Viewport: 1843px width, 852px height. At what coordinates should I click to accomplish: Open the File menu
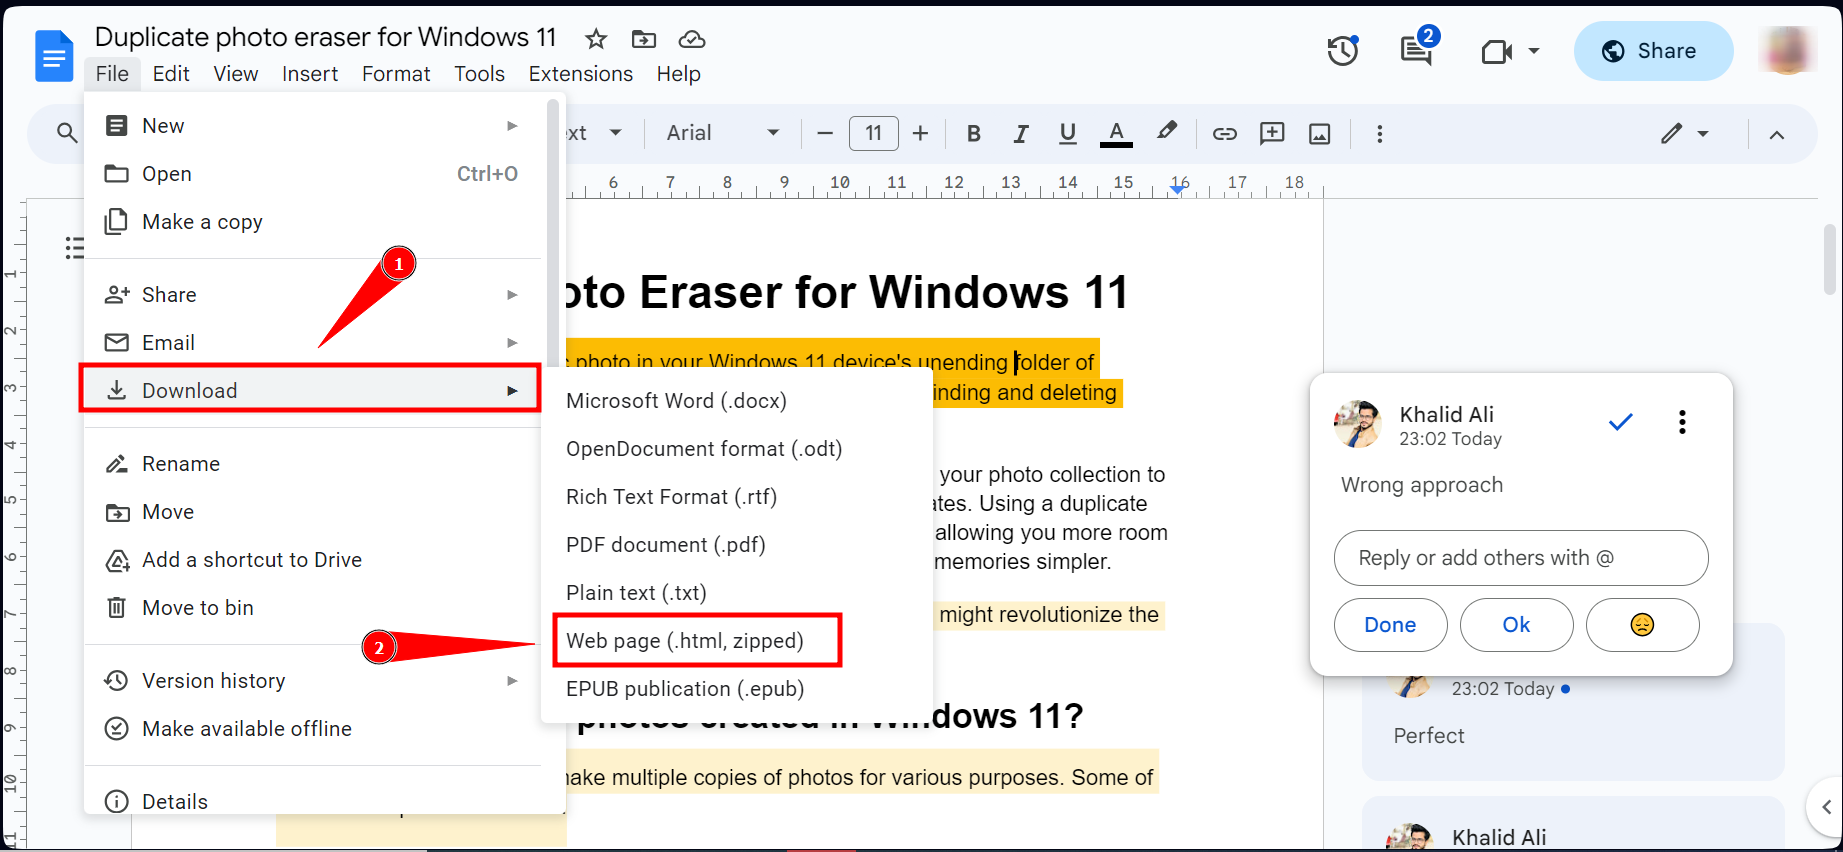112,74
